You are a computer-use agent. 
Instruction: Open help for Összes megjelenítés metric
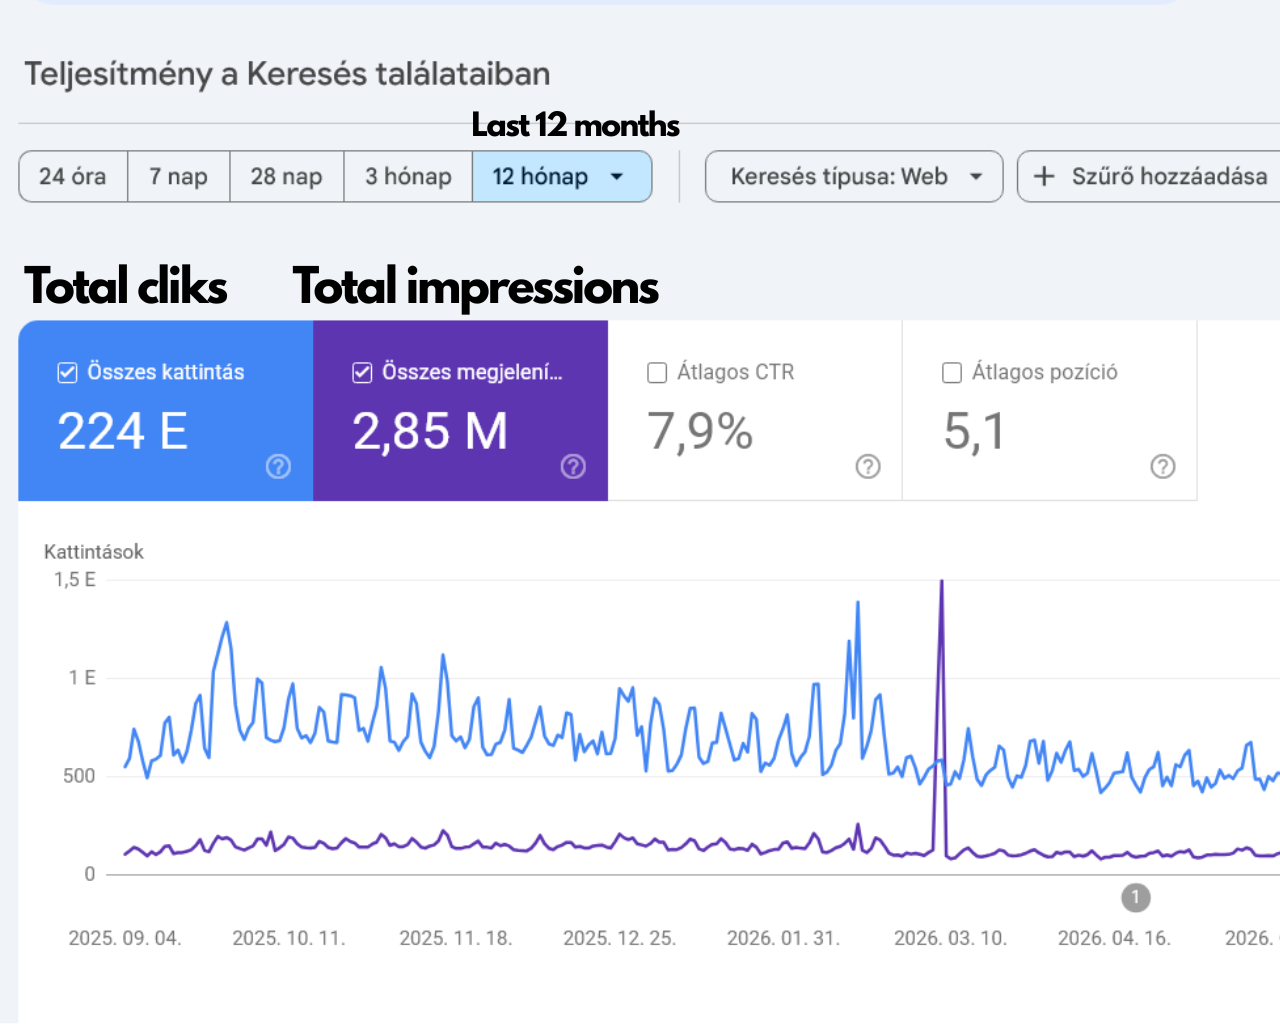point(573,467)
